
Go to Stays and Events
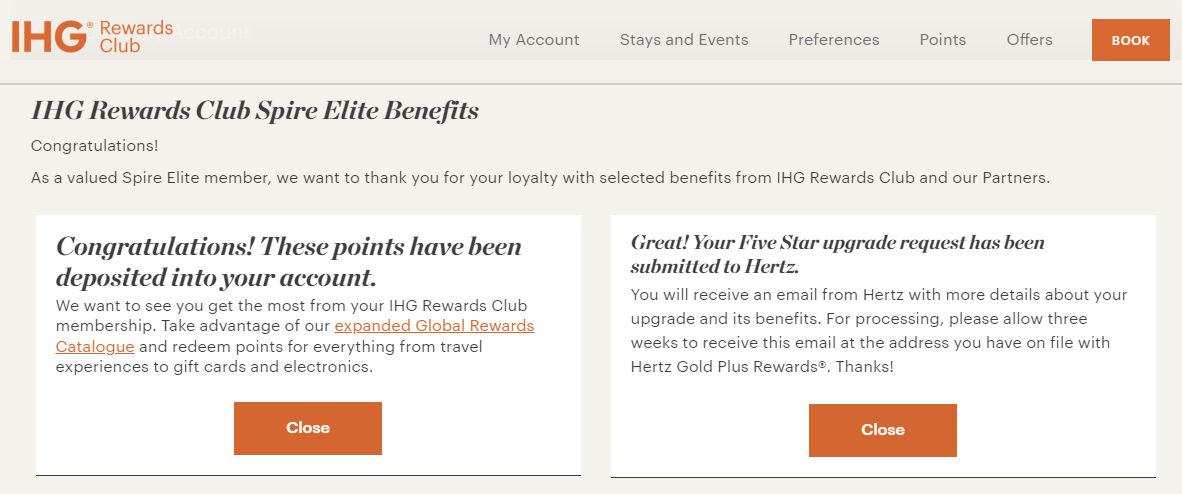(684, 40)
